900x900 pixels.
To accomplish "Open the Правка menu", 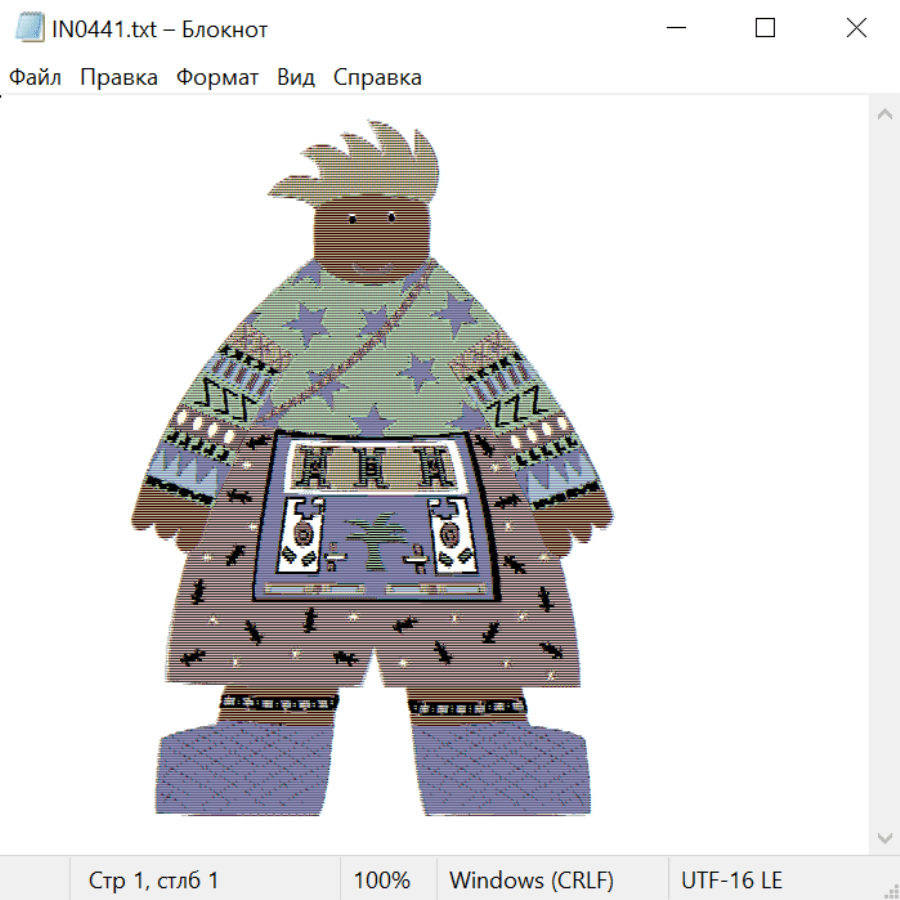I will [119, 78].
